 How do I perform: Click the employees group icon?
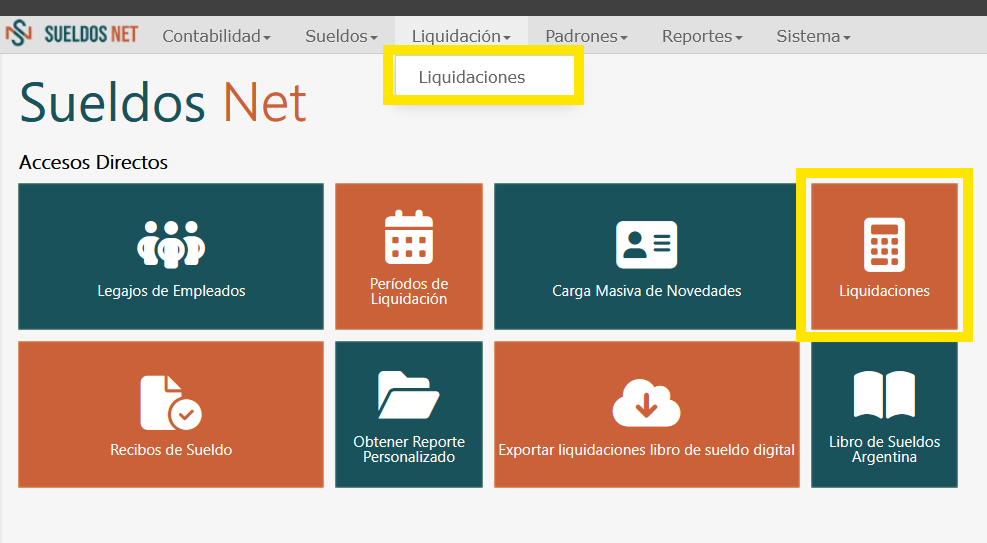coord(171,244)
